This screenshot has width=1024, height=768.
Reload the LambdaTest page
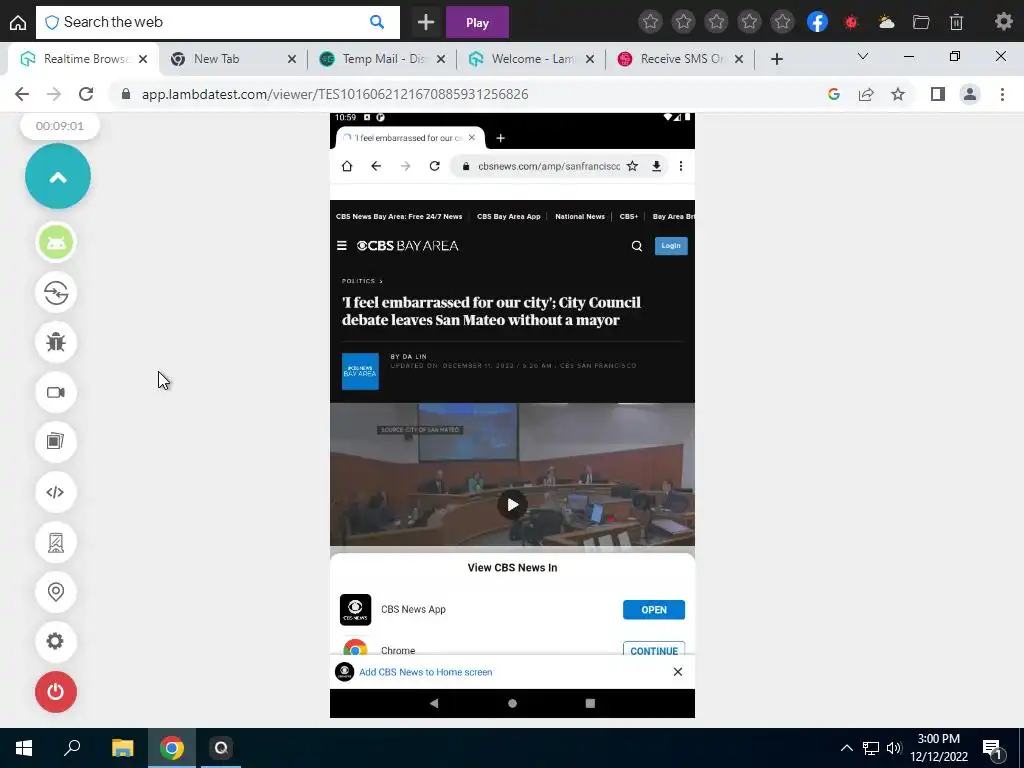[86, 94]
